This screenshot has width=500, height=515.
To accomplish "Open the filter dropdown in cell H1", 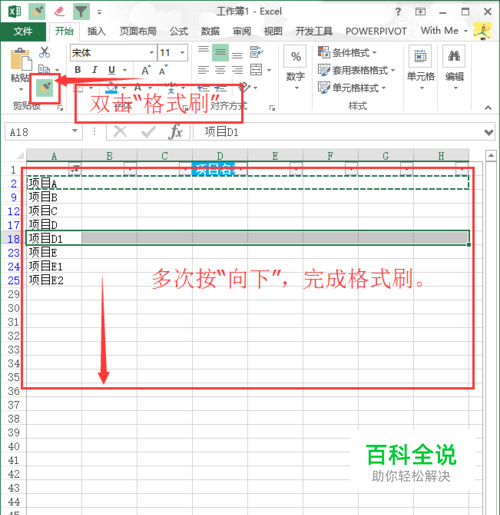I will point(462,169).
